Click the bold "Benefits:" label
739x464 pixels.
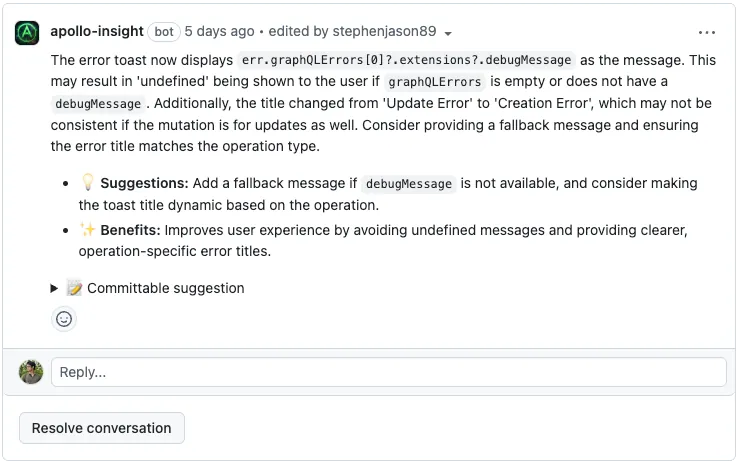131,230
